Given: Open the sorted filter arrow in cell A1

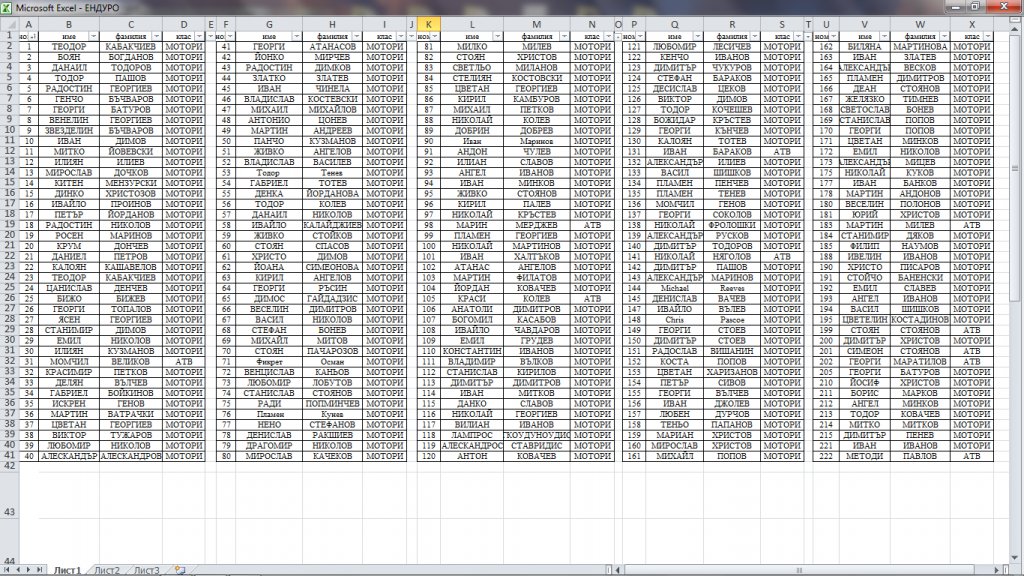Looking at the screenshot, I should [x=33, y=37].
